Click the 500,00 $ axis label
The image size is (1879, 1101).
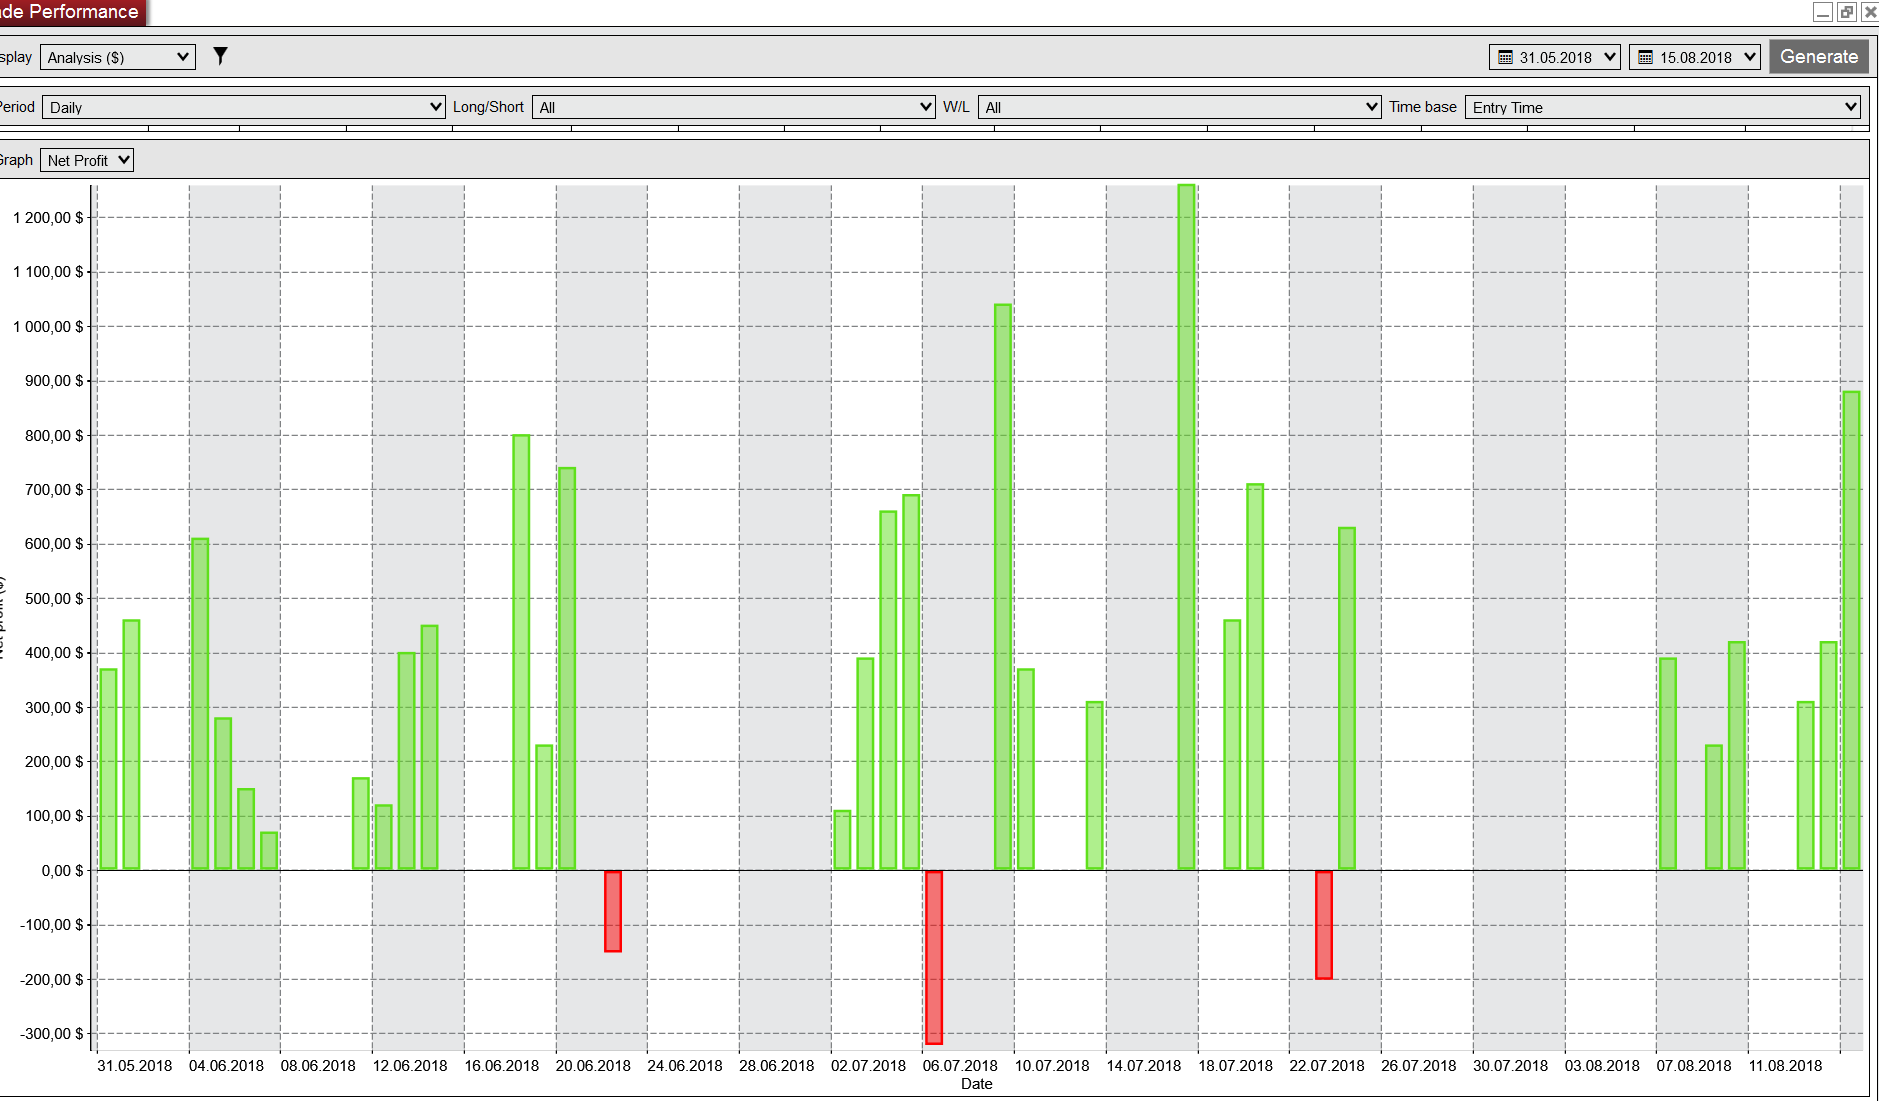(54, 598)
